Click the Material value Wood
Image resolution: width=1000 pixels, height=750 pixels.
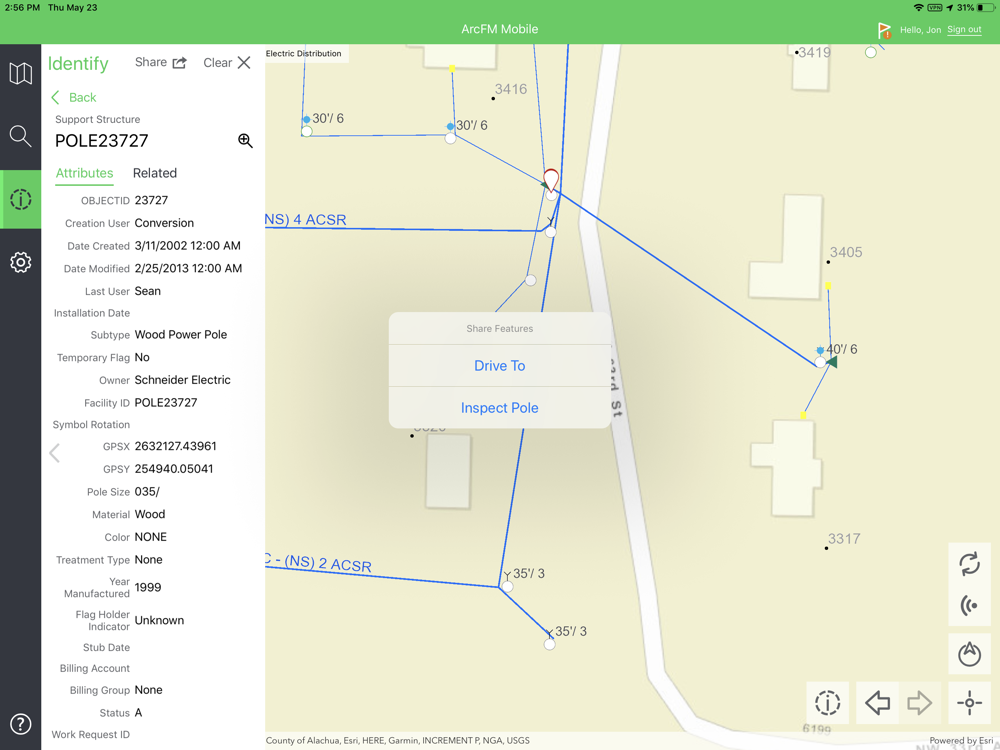coord(150,514)
